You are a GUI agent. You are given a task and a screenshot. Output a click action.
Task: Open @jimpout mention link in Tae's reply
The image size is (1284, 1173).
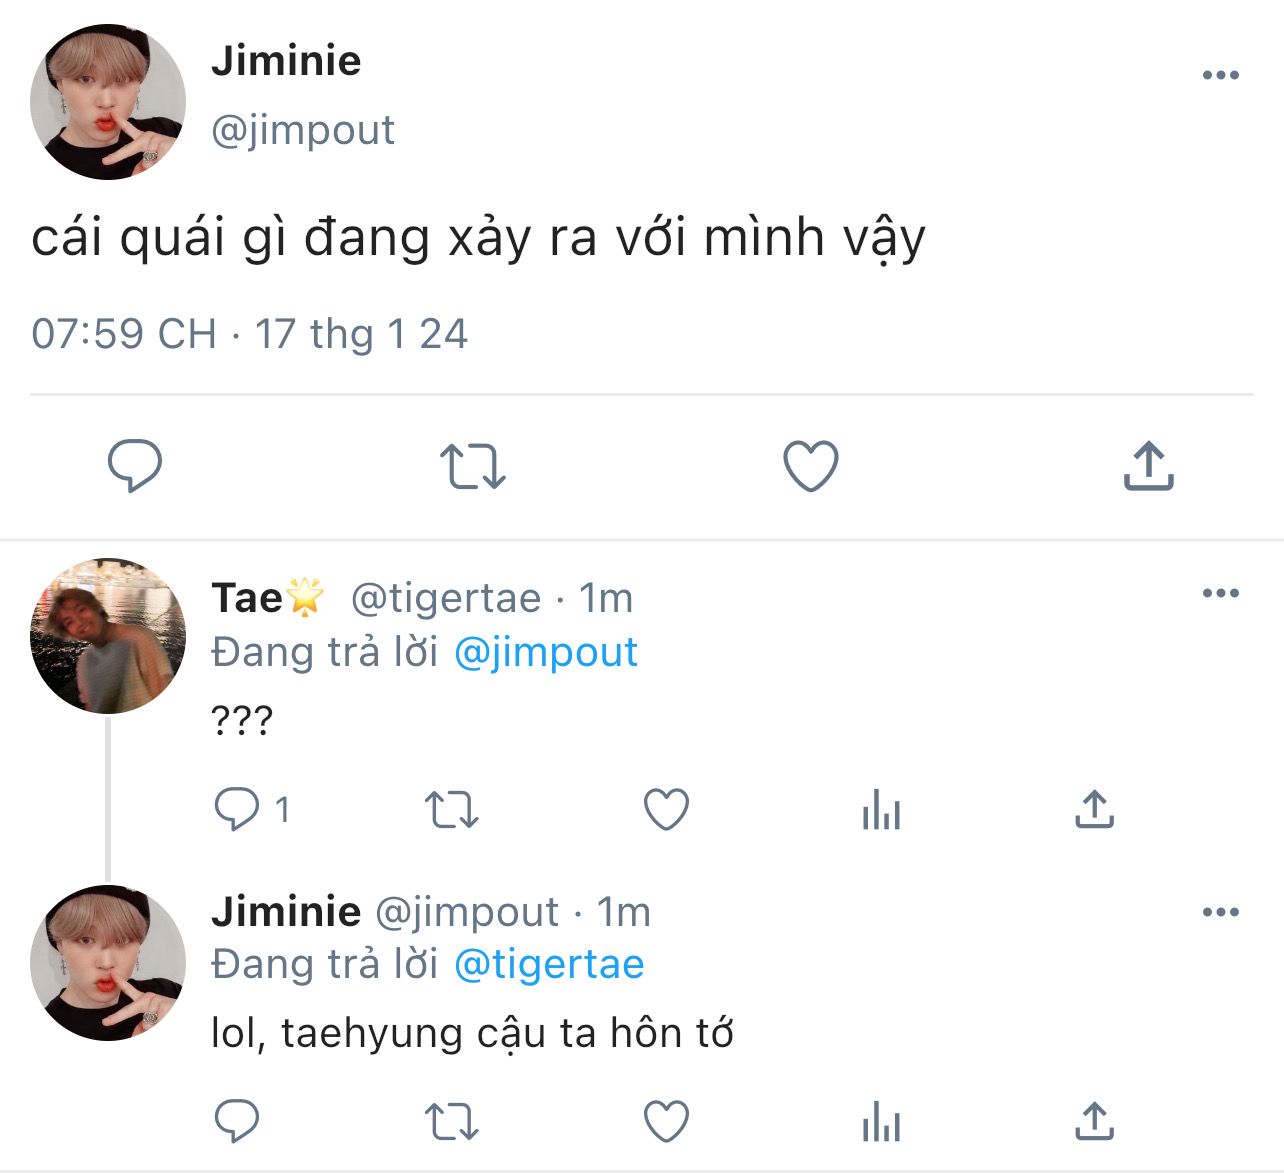click(545, 652)
